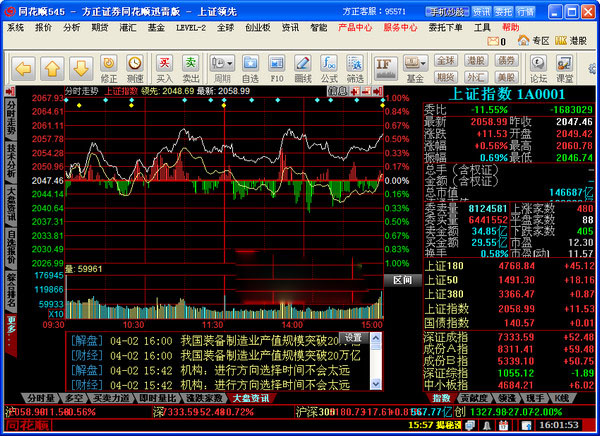Select the 上证180 index row
Screen dimensions: 600x436
coord(510,266)
